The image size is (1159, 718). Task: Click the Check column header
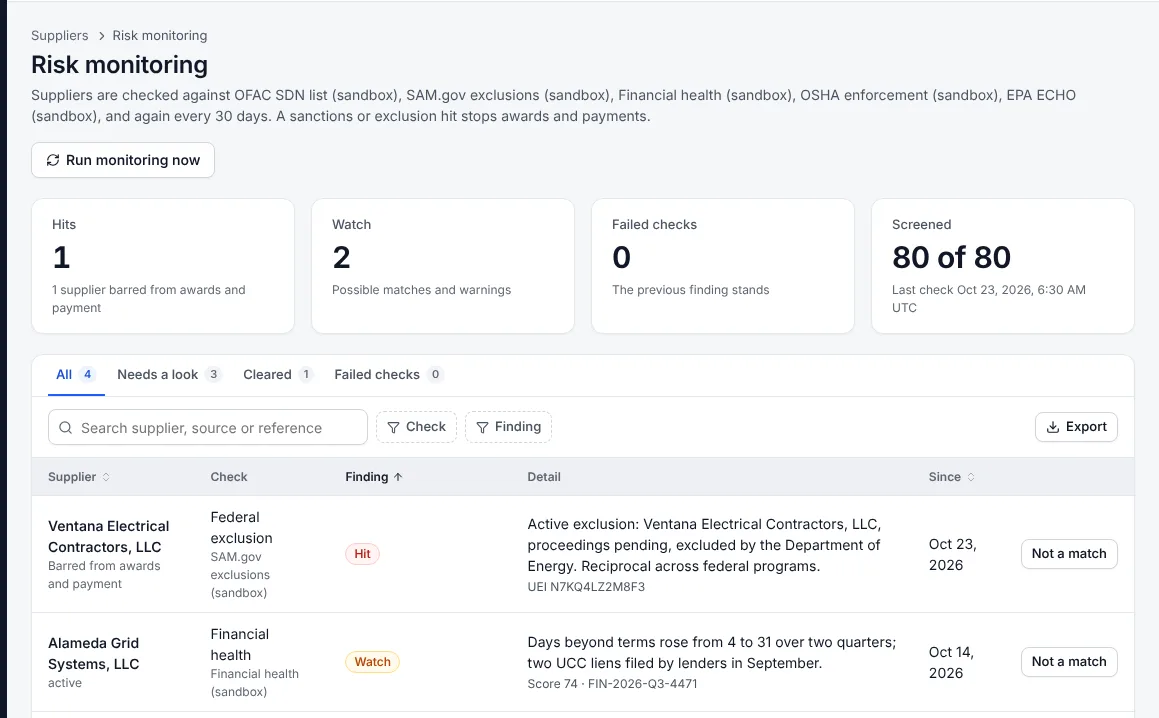point(229,477)
